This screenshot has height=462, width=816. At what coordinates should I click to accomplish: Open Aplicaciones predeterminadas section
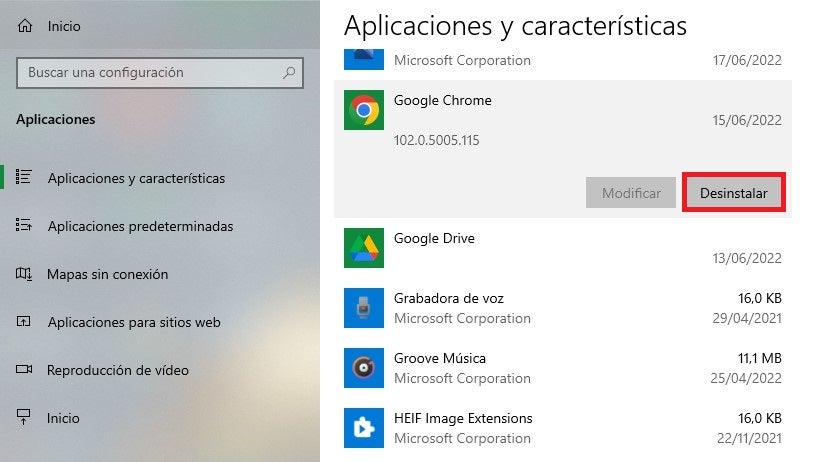140,226
